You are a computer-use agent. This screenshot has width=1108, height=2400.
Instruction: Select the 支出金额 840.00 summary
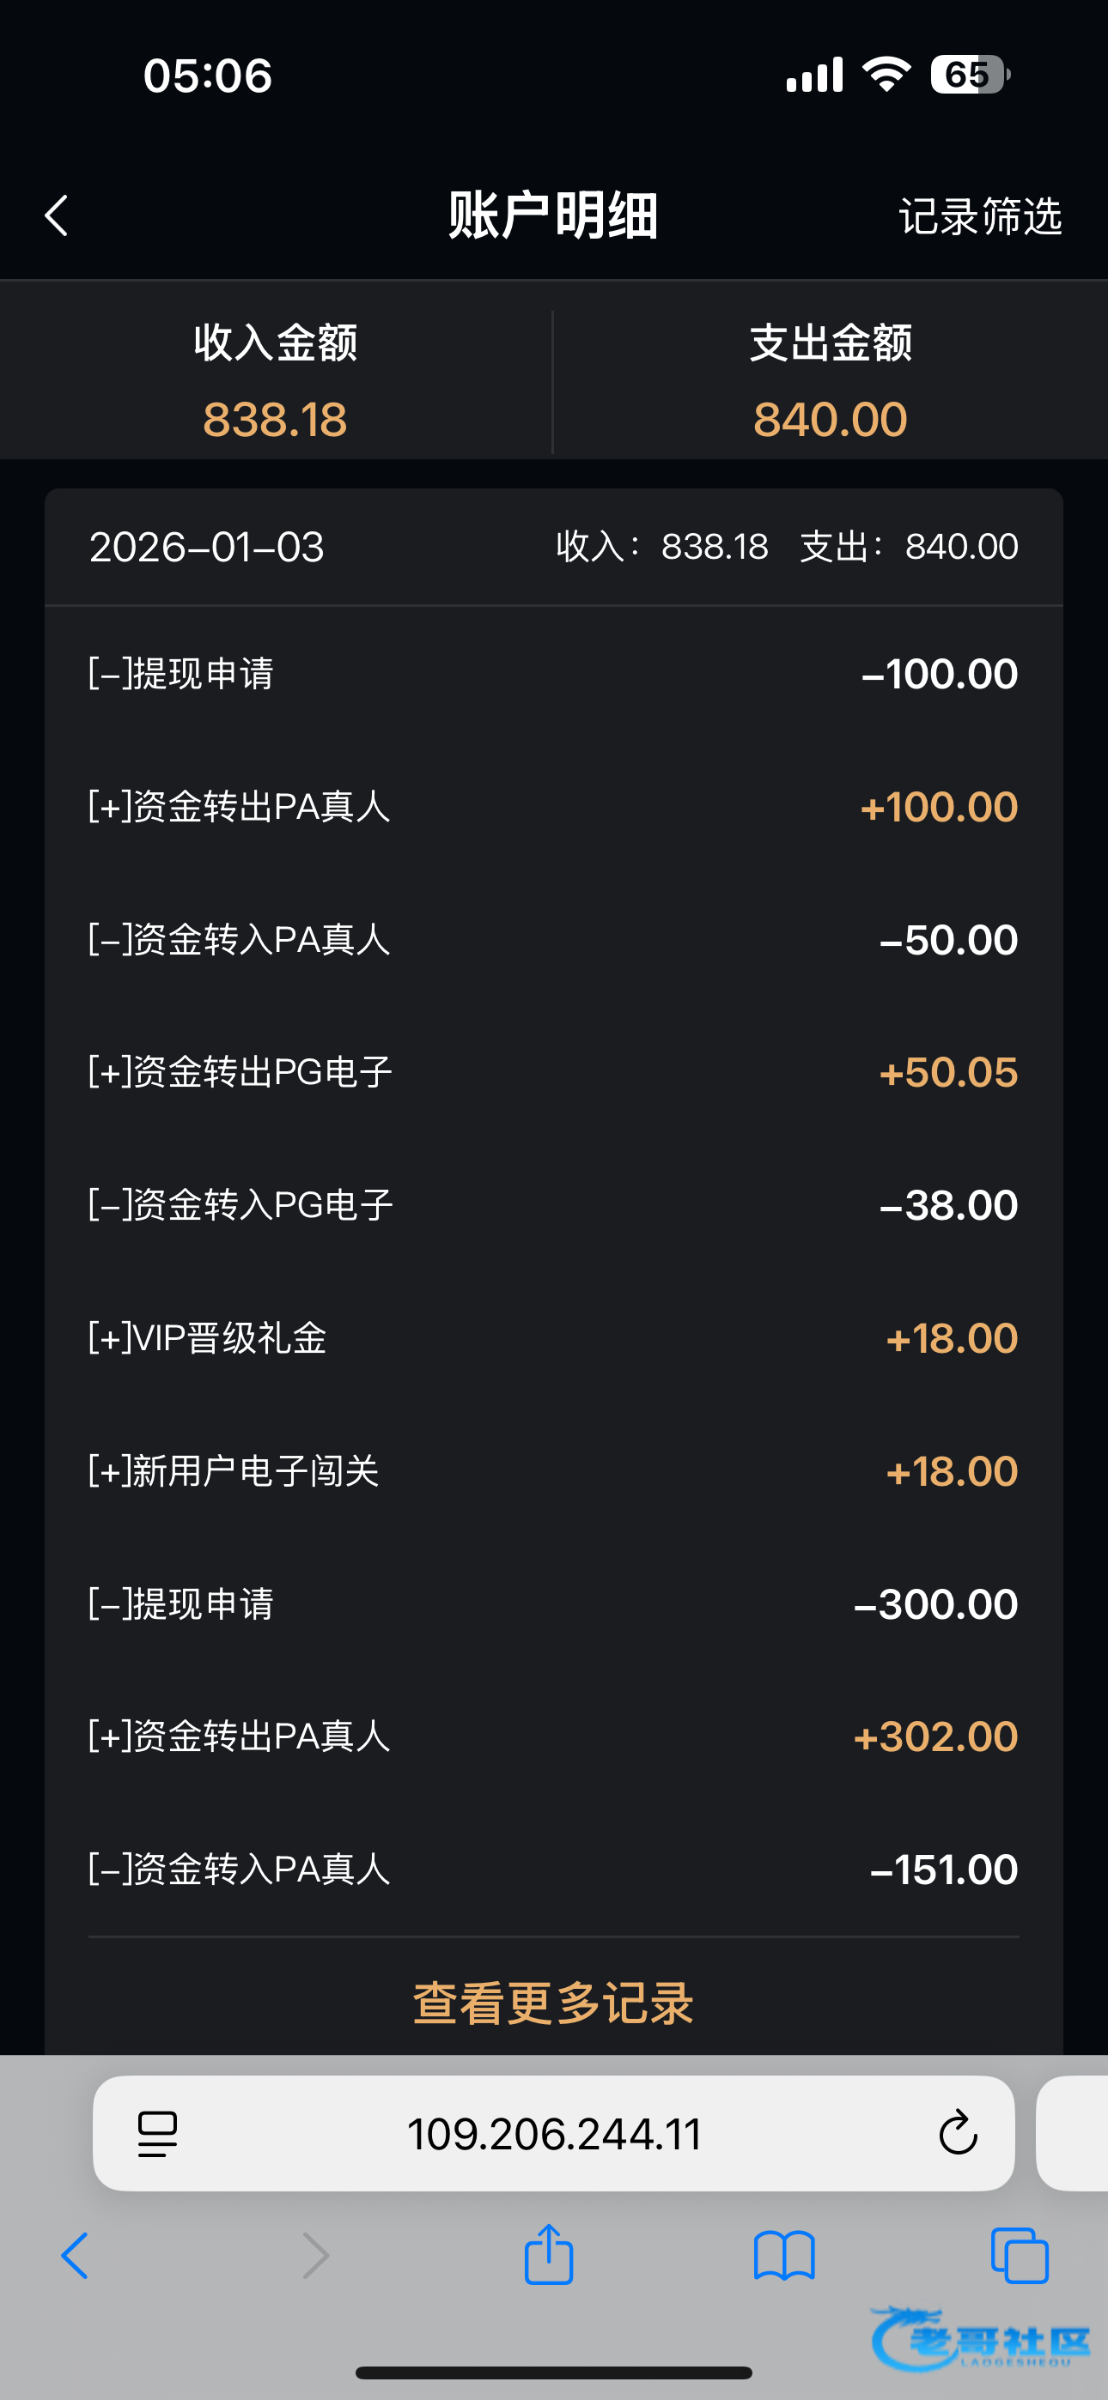pos(830,381)
